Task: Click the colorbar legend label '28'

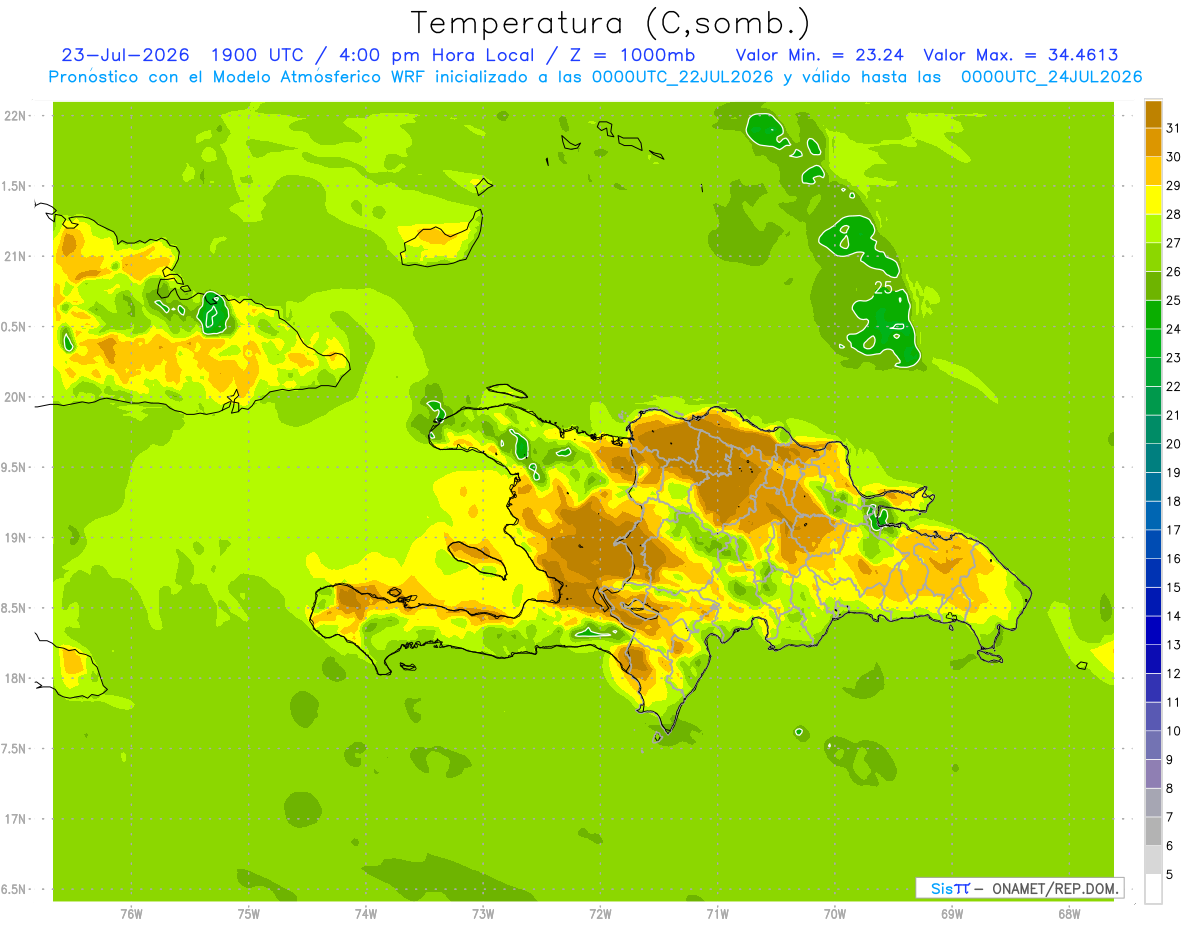Action: 1175,214
